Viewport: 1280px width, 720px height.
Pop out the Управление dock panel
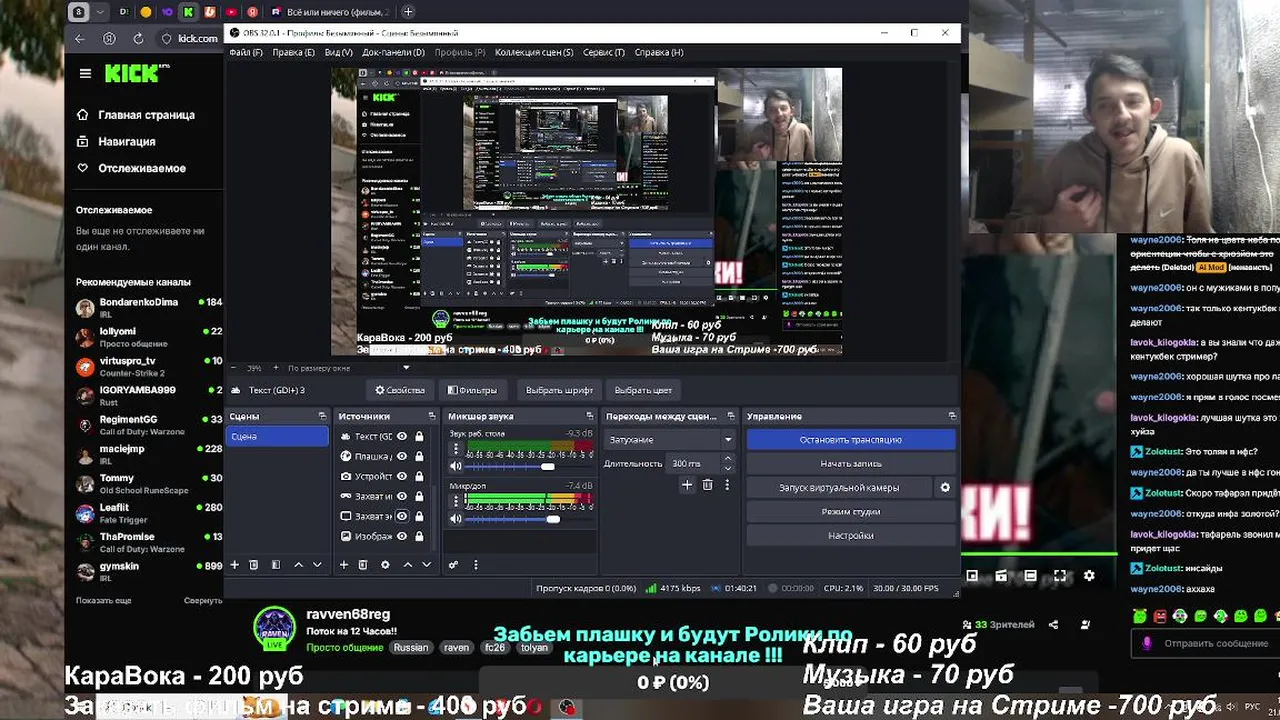pyautogui.click(x=952, y=416)
